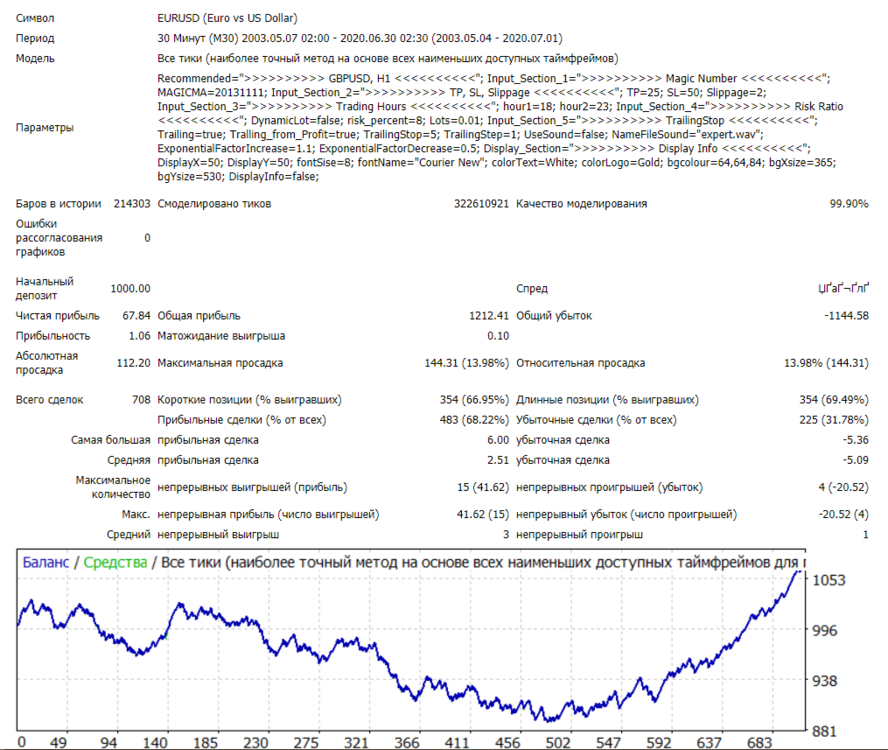The width and height of the screenshot is (888, 750).
Task: Click the 'Убыточные сделки (% от всех)' label
Action: tap(596, 420)
